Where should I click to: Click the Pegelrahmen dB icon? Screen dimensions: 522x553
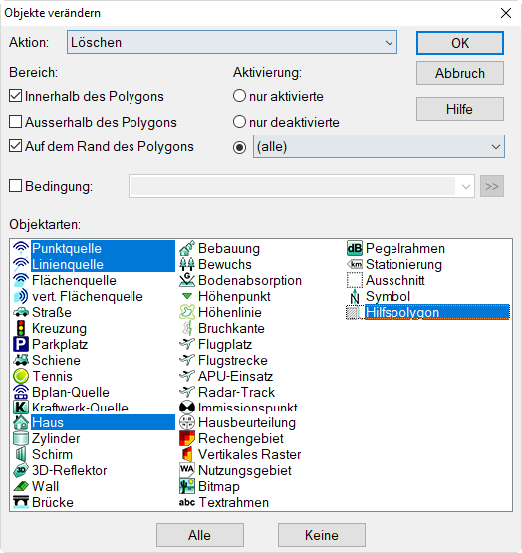[354, 248]
